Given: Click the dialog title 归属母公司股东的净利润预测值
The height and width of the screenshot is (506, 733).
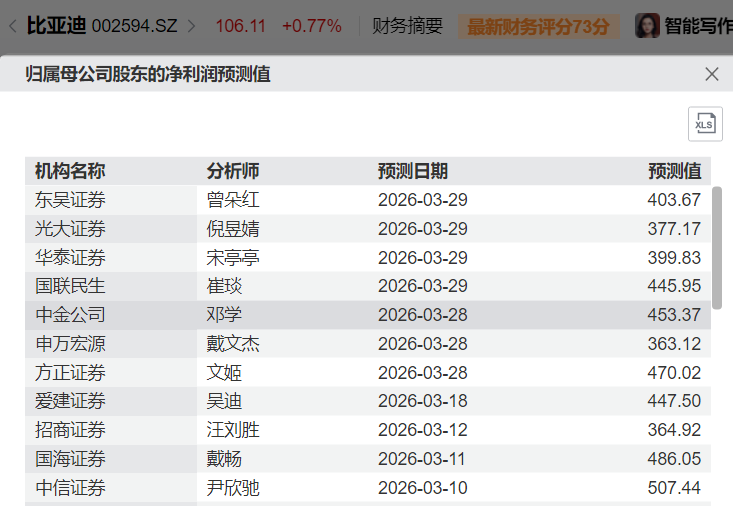Looking at the screenshot, I should [x=148, y=74].
